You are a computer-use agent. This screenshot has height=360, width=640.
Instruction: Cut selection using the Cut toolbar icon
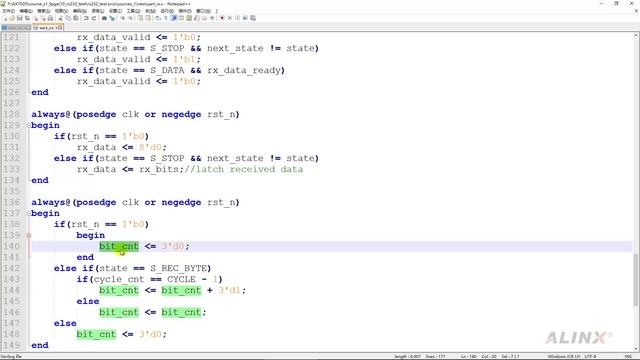(60, 18)
